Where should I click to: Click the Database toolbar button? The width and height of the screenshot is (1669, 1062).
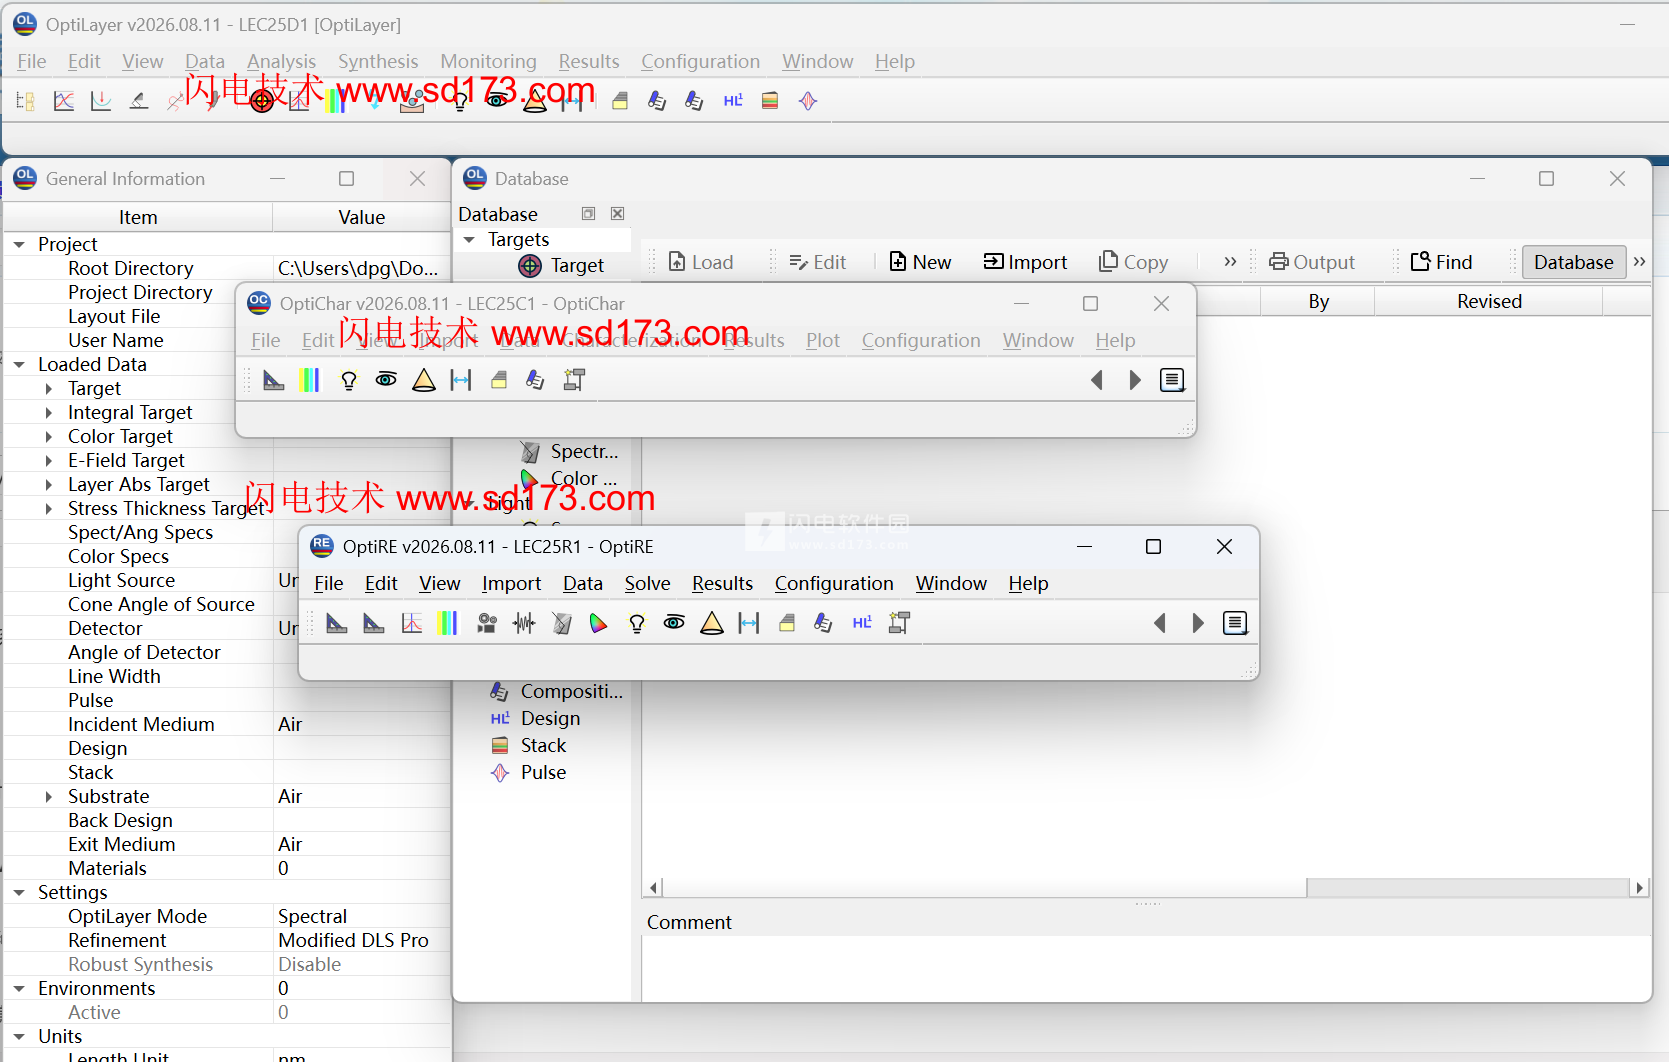1574,262
